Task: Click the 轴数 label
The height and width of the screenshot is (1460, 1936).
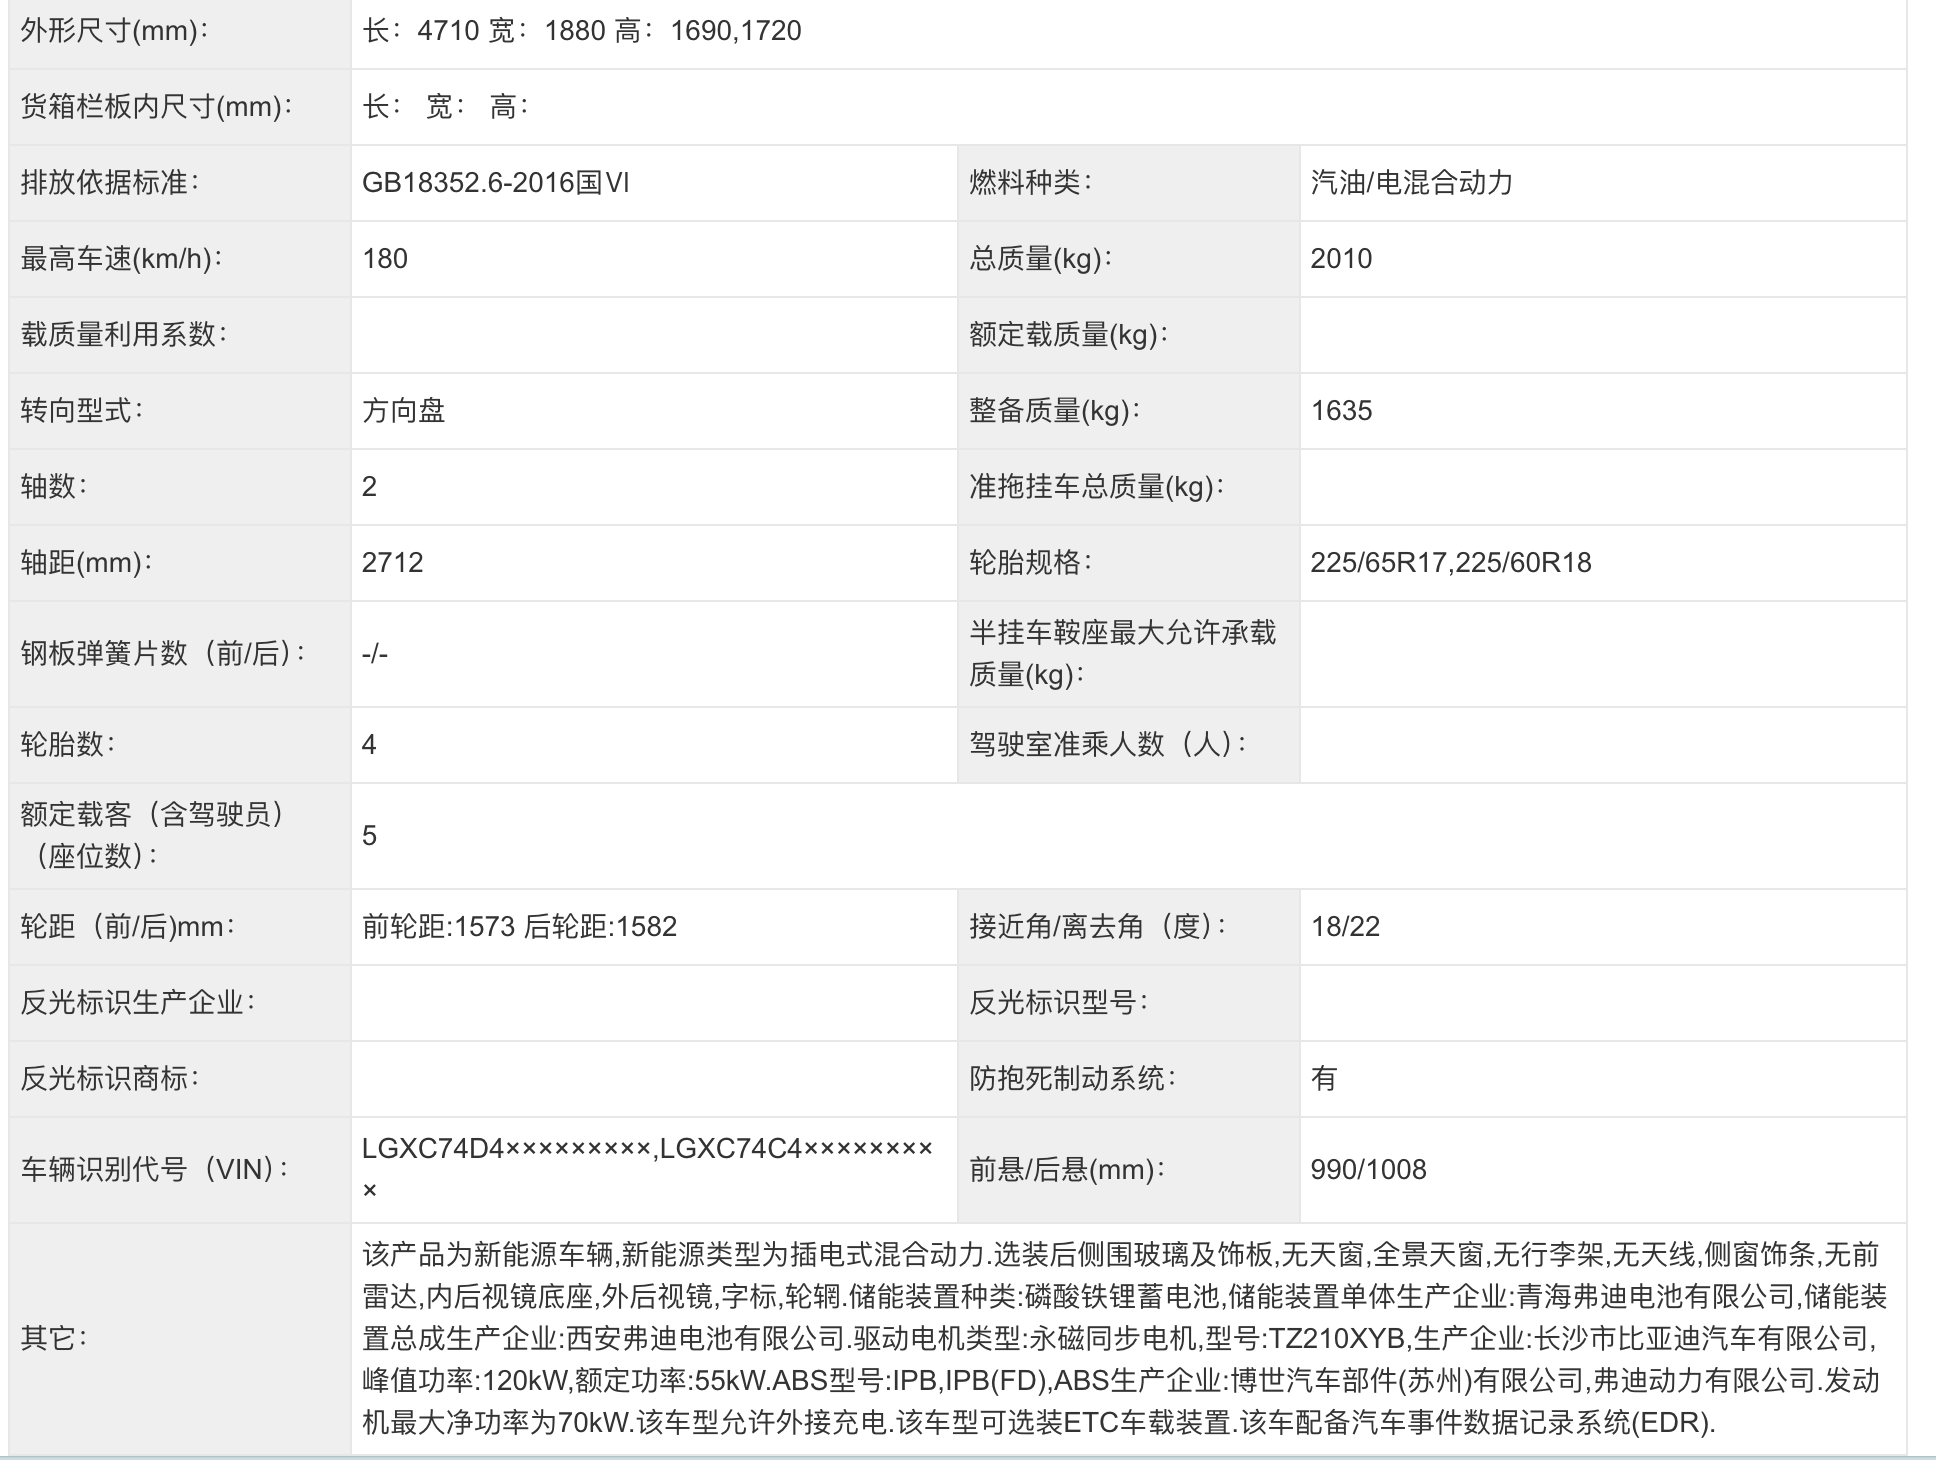Action: 54,487
